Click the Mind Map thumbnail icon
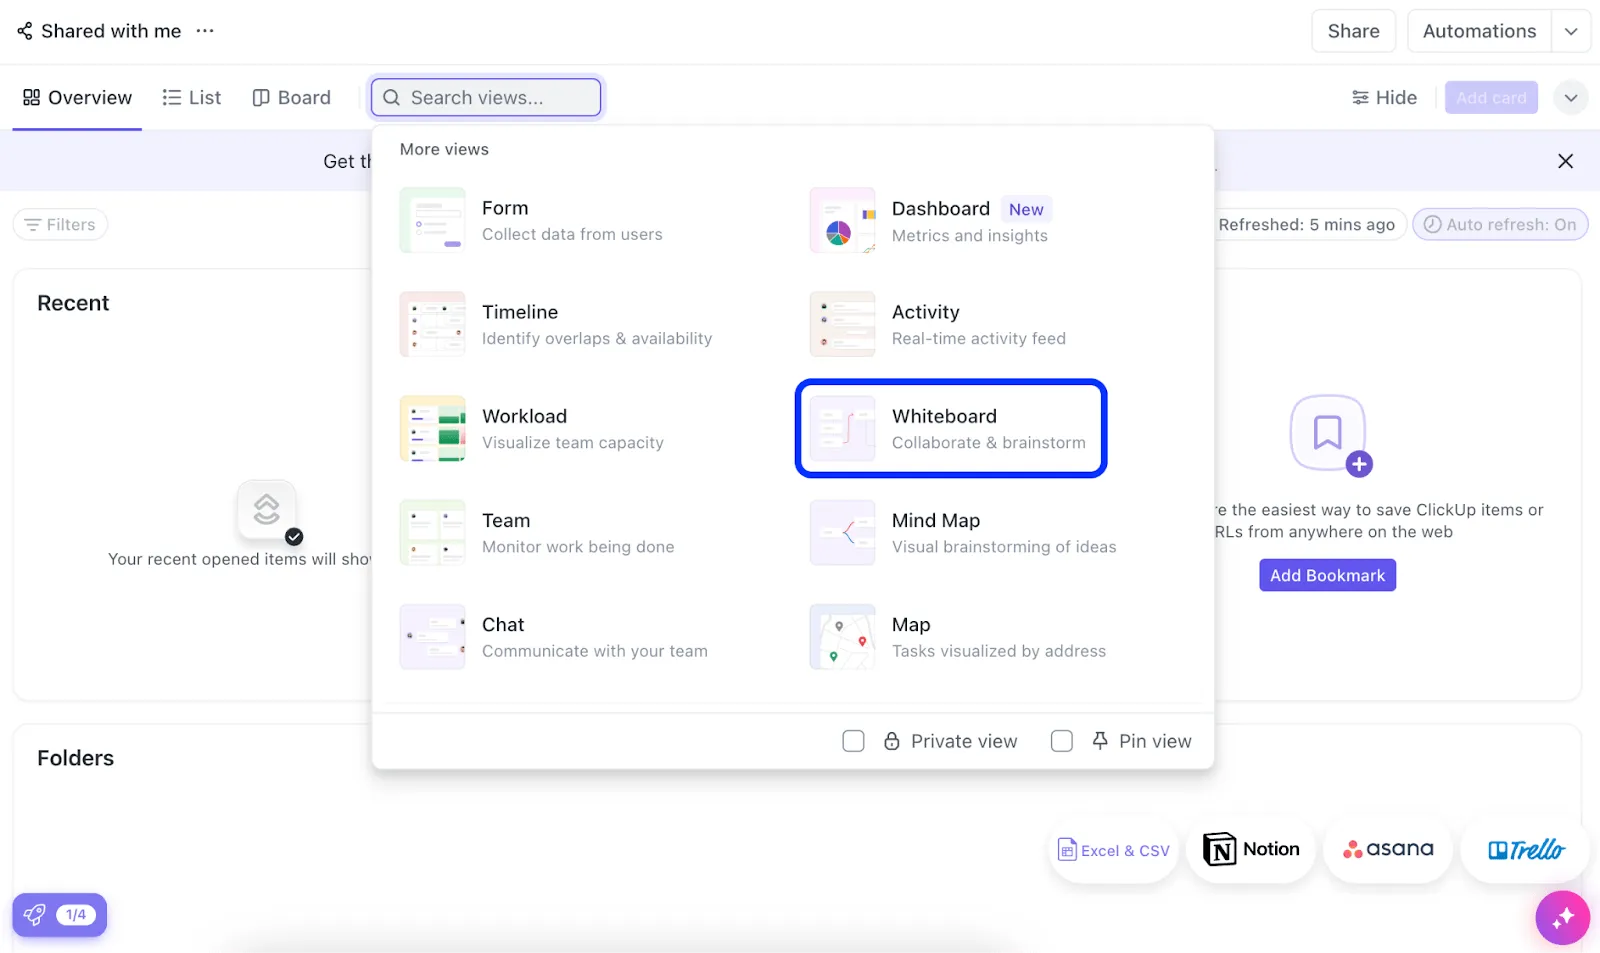This screenshot has height=953, width=1600. pyautogui.click(x=843, y=532)
